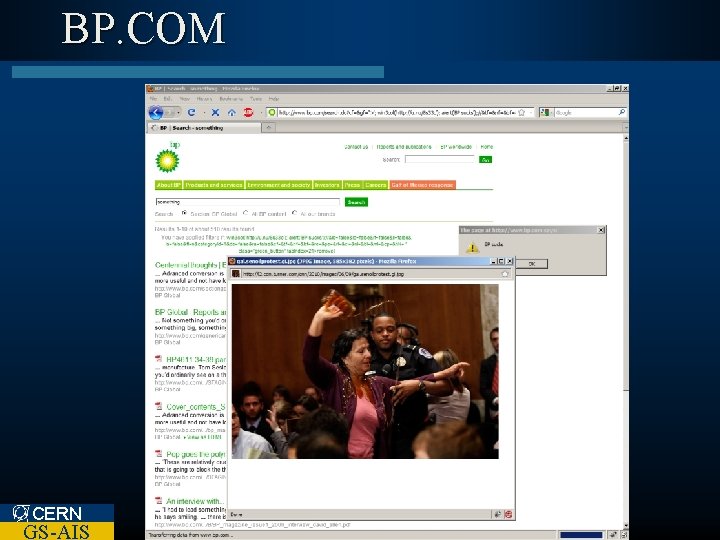Open the Edit menu

pos(168,99)
